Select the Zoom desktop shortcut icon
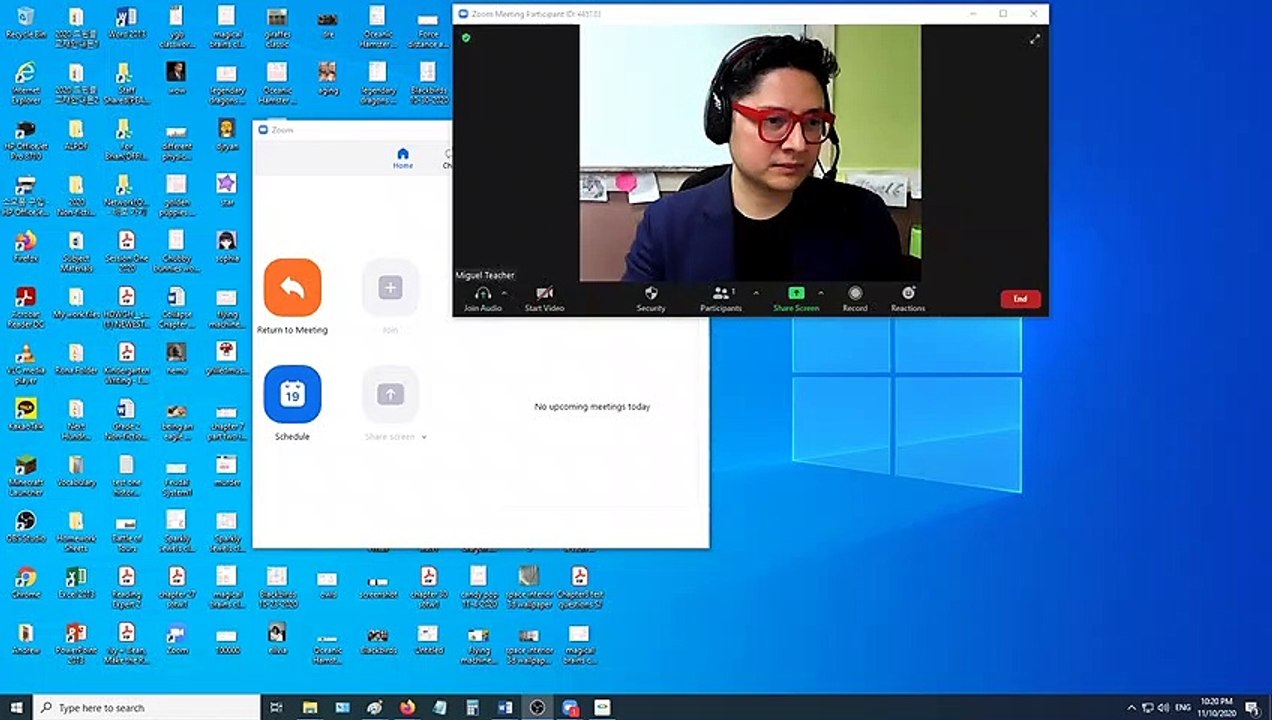 [x=177, y=638]
